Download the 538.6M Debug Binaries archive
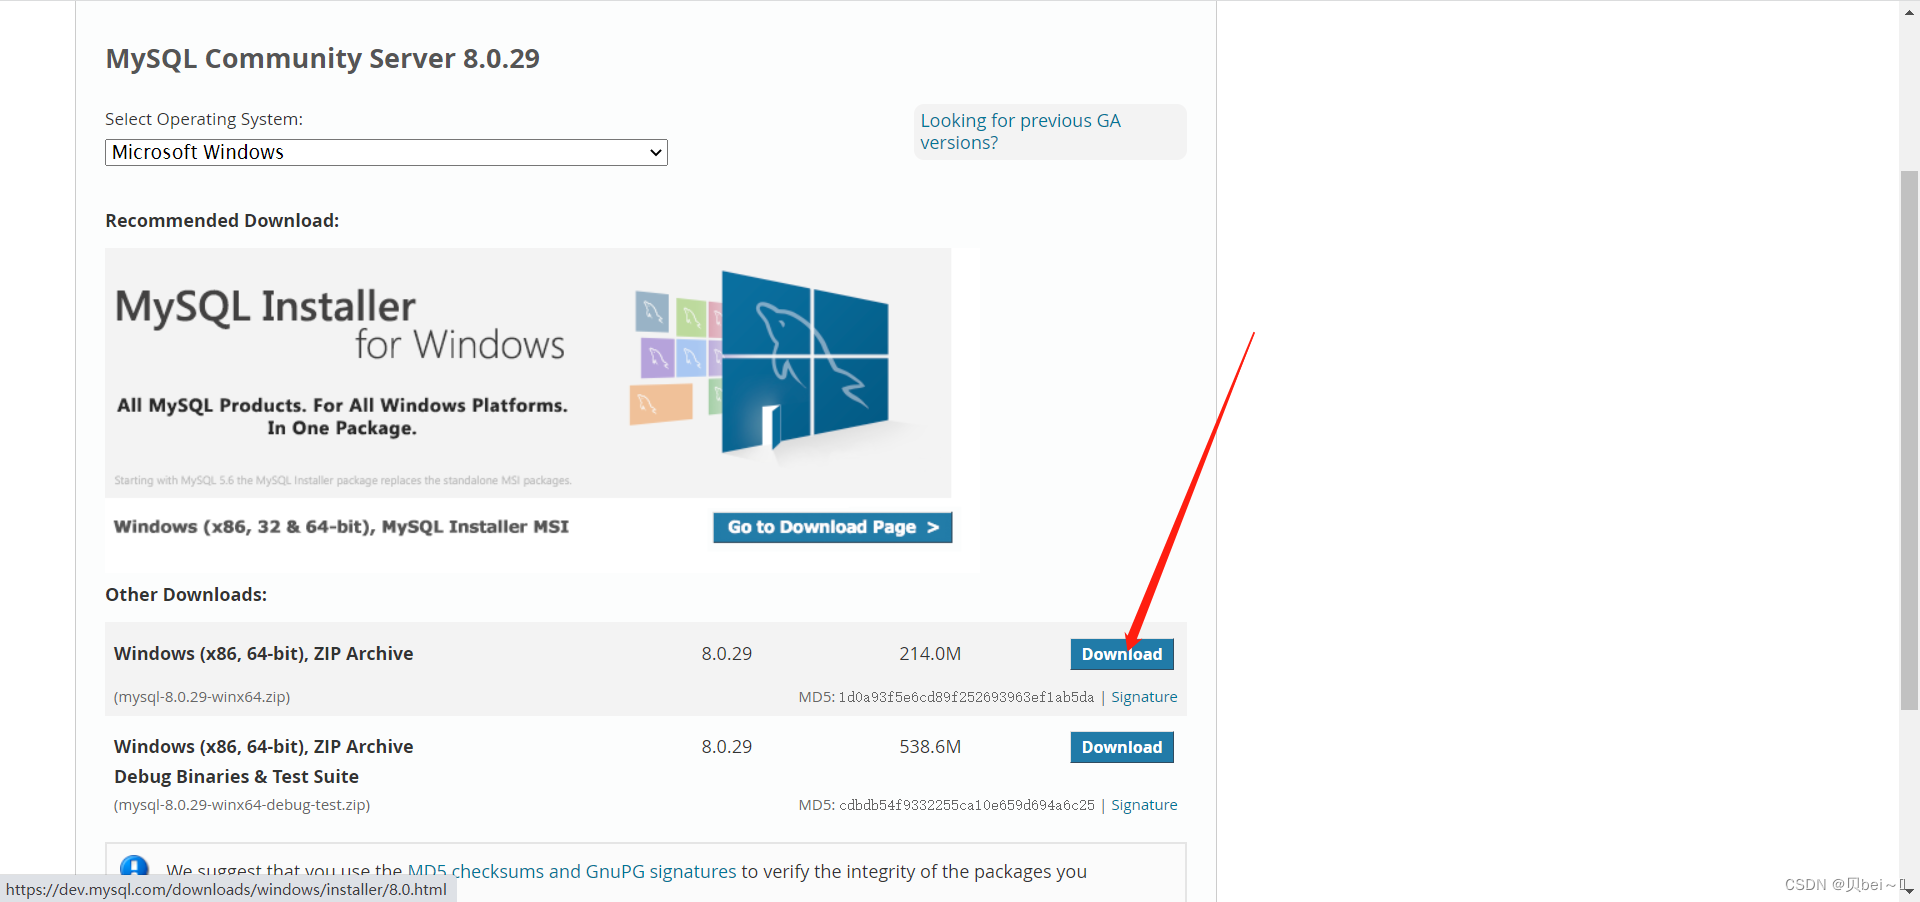1920x902 pixels. tap(1122, 747)
